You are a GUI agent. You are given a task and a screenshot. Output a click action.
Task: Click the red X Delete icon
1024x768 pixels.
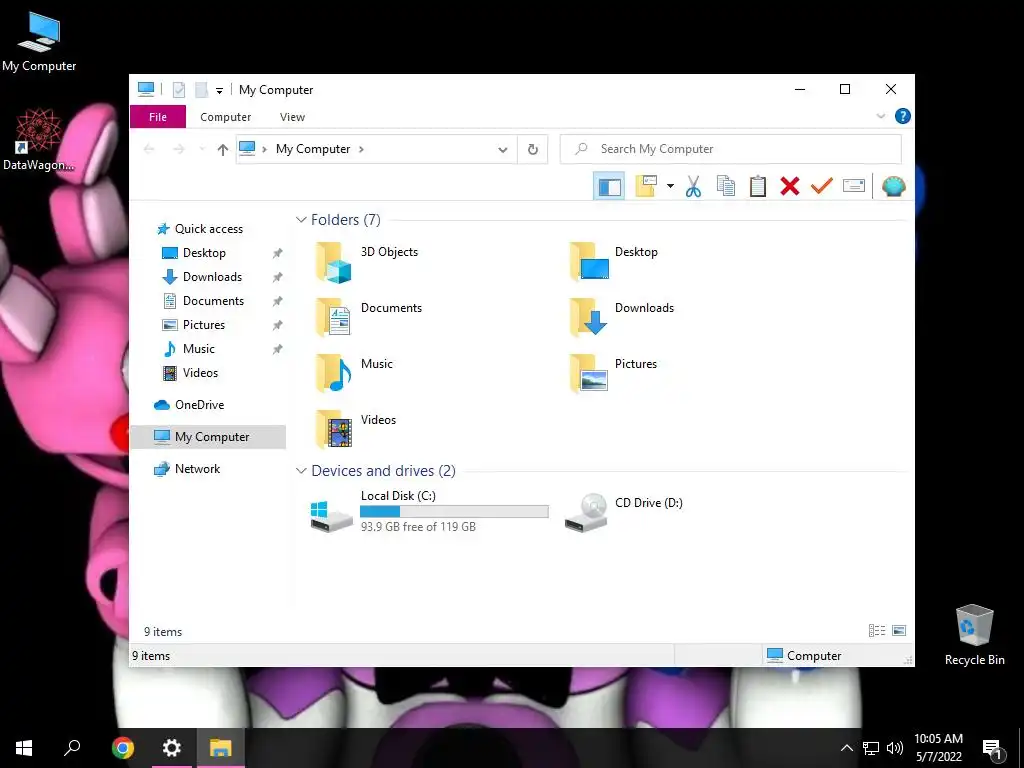click(x=790, y=186)
